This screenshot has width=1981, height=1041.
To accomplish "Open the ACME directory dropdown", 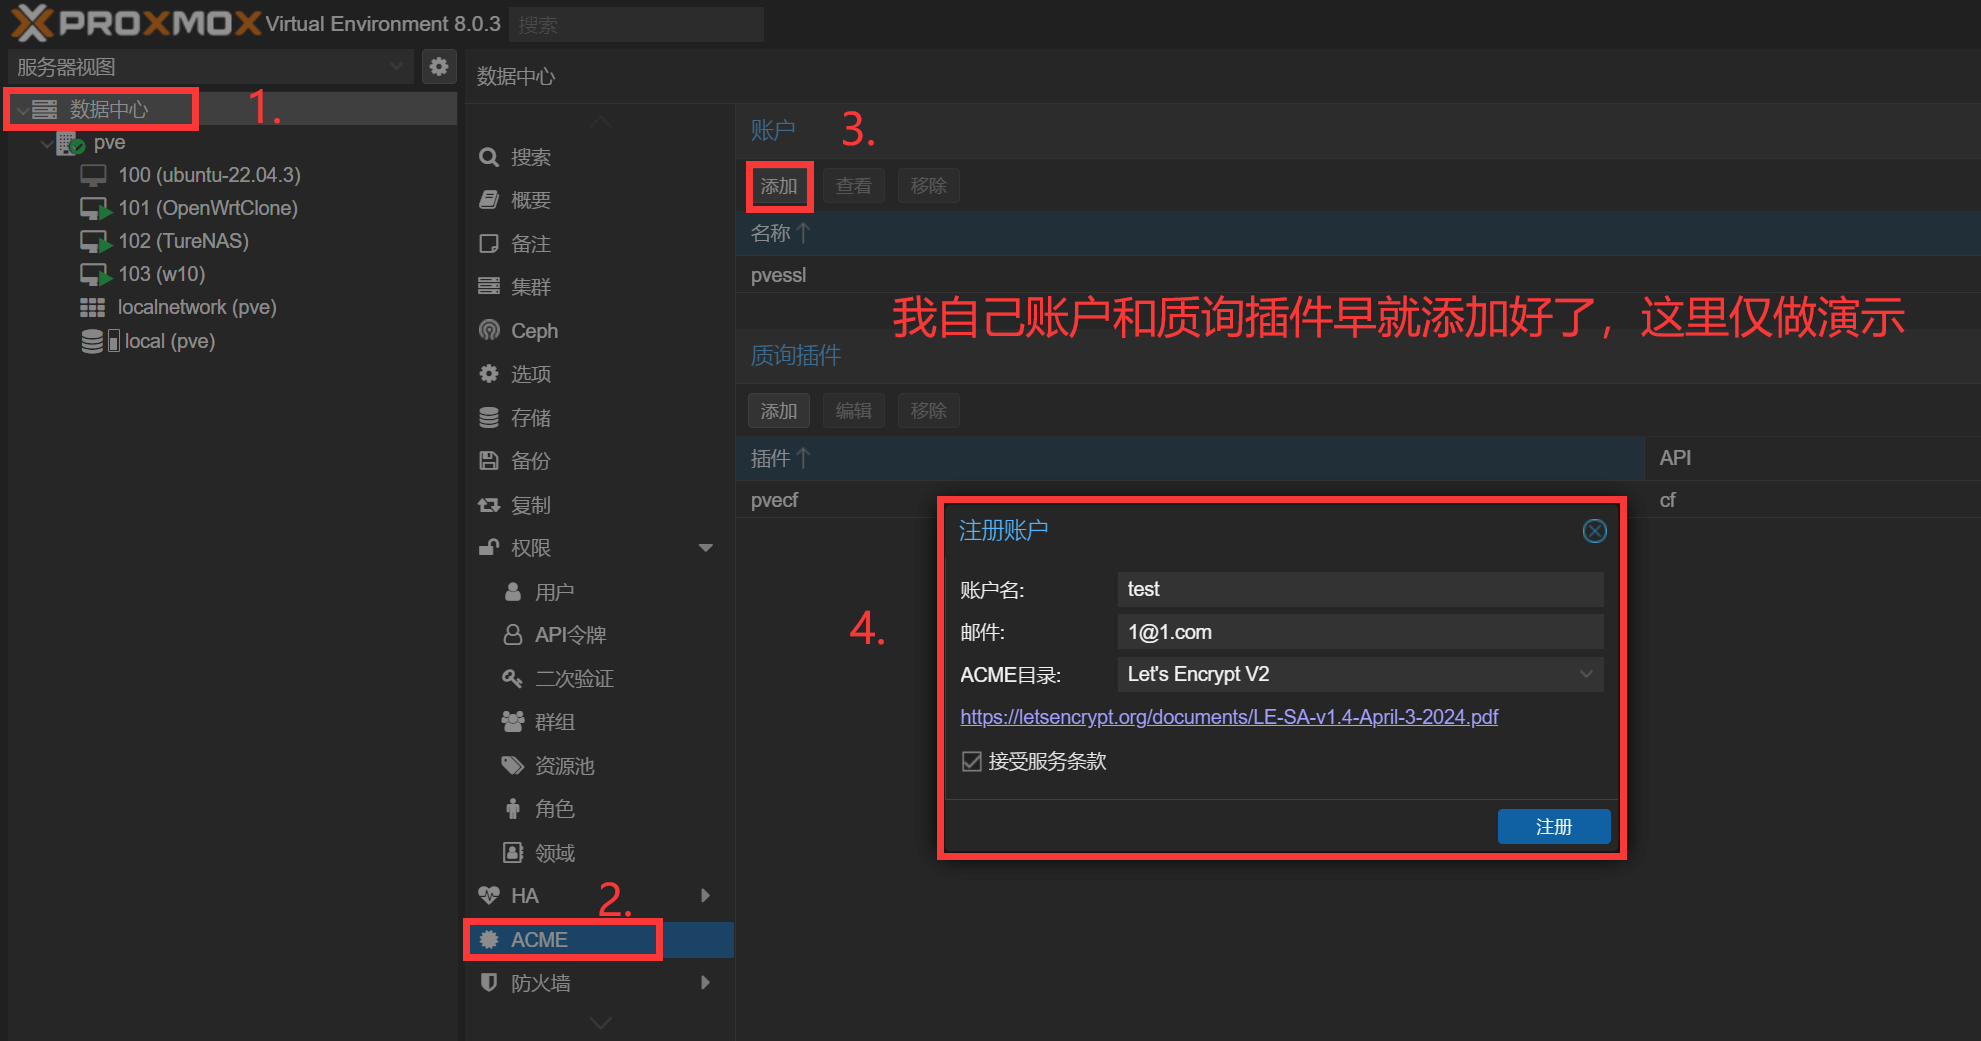I will coord(1585,674).
